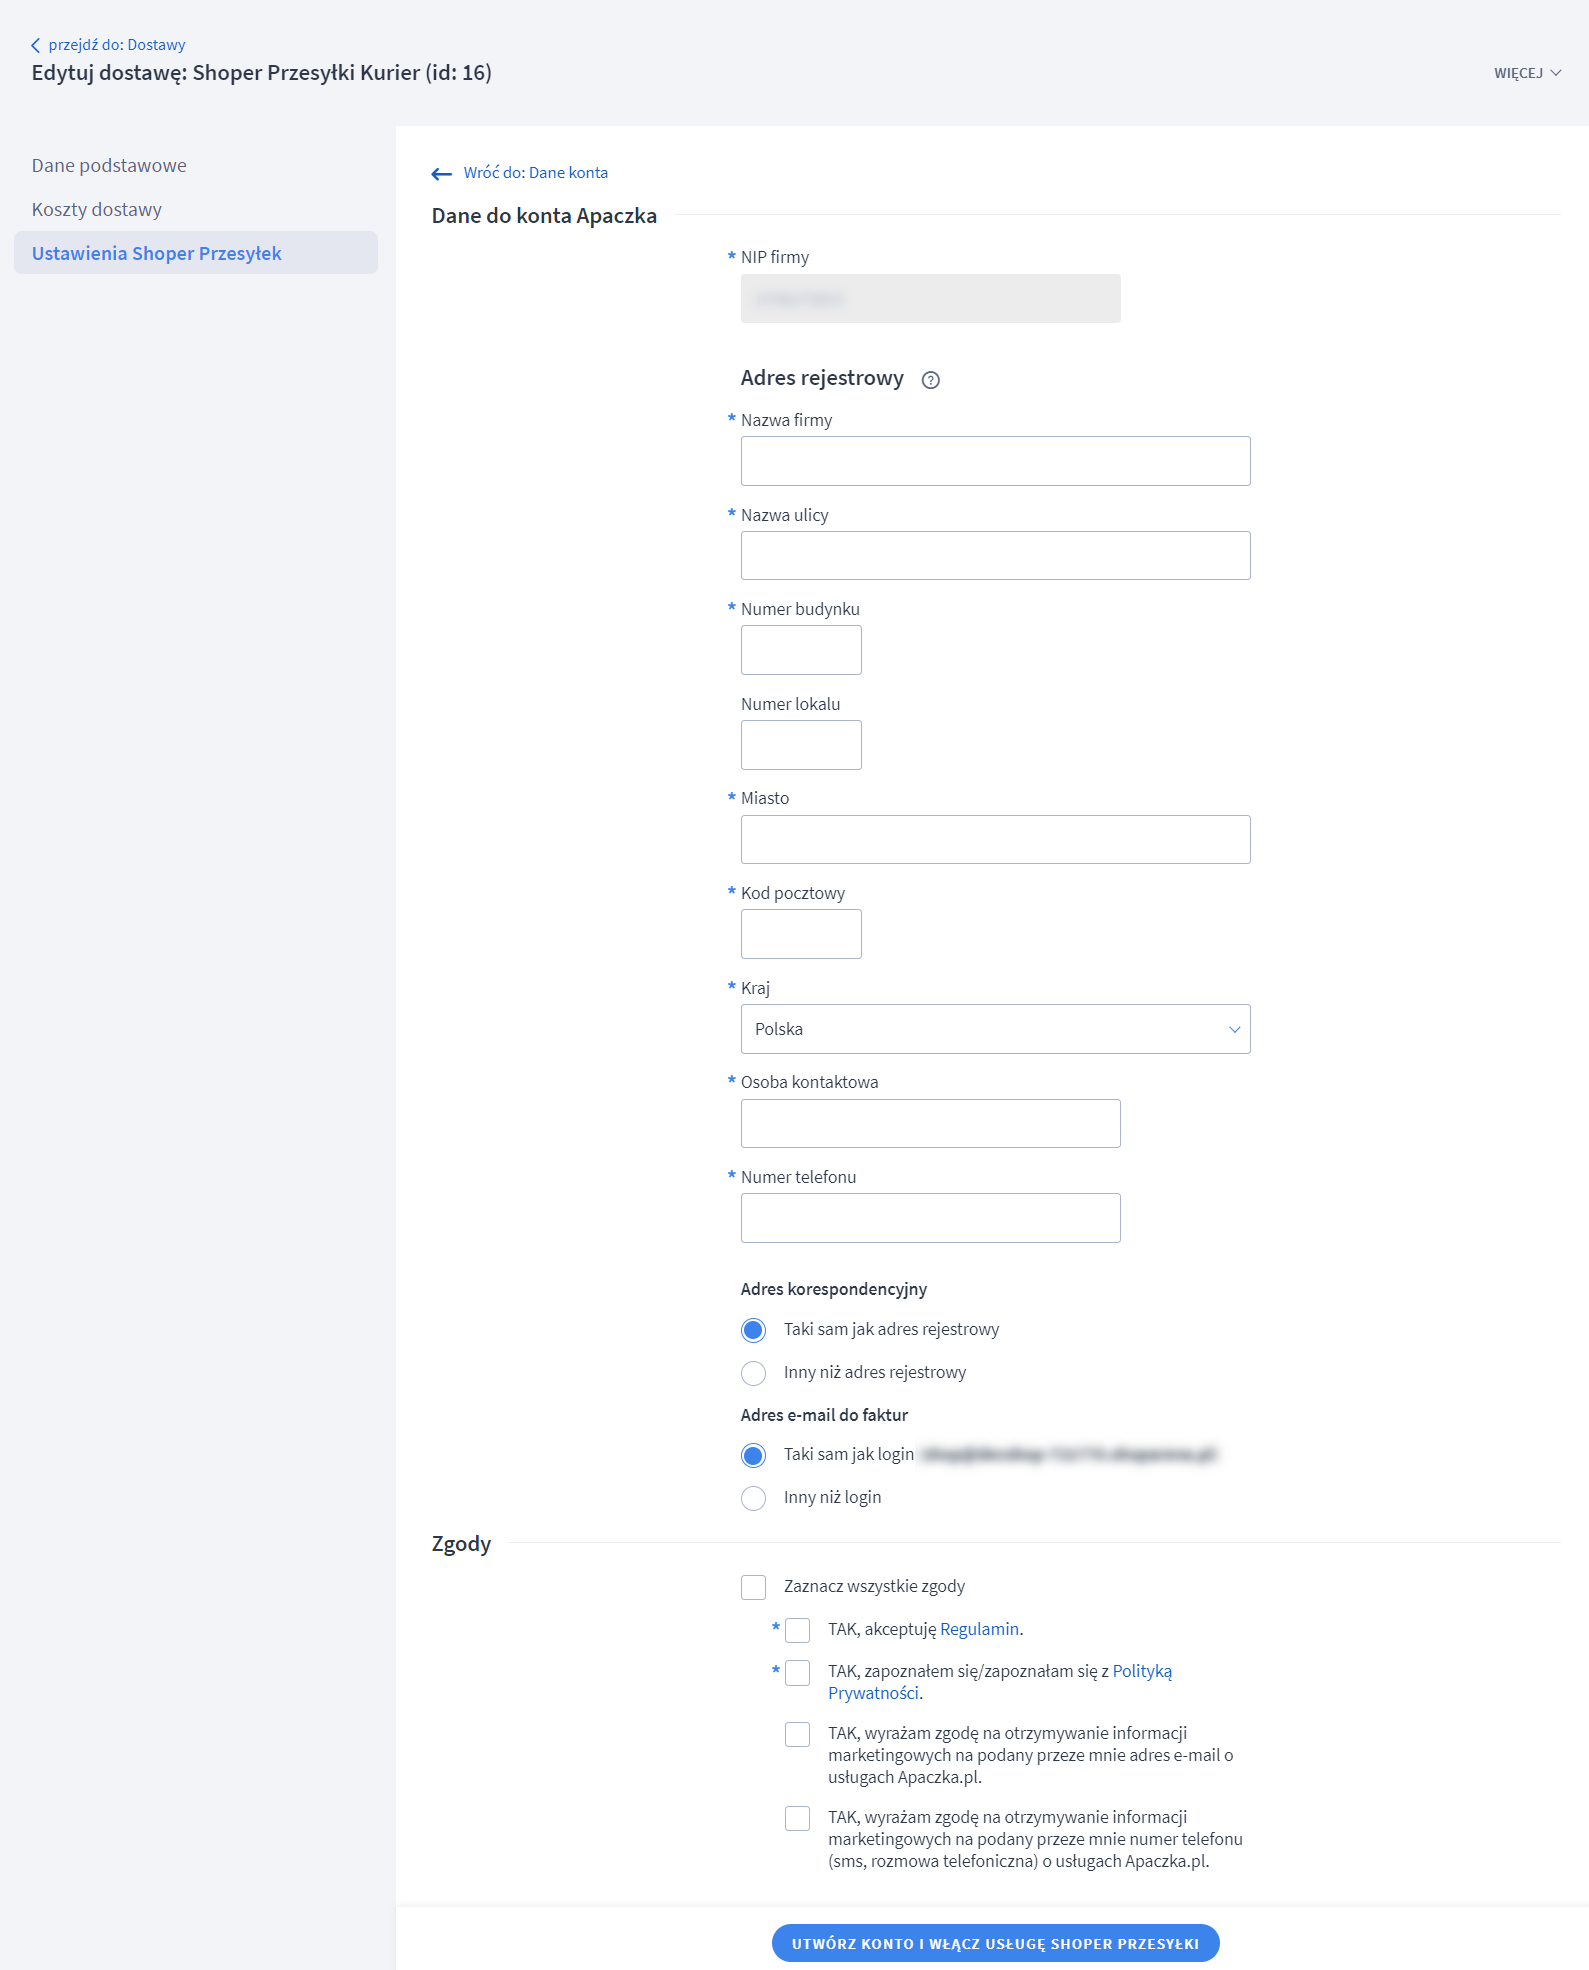The height and width of the screenshot is (1970, 1589).
Task: Expand the WIĘCEJ dropdown menu
Action: [1526, 73]
